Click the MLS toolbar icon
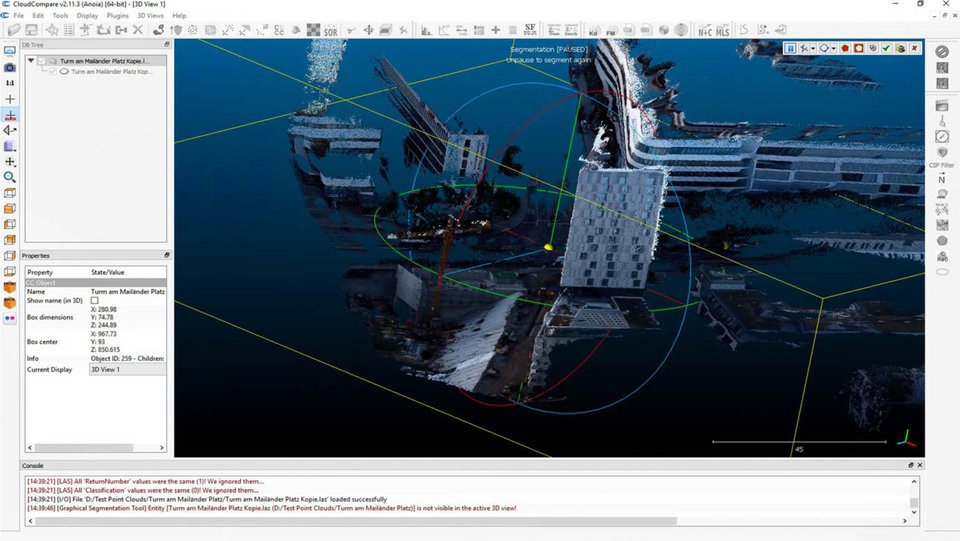 point(723,31)
